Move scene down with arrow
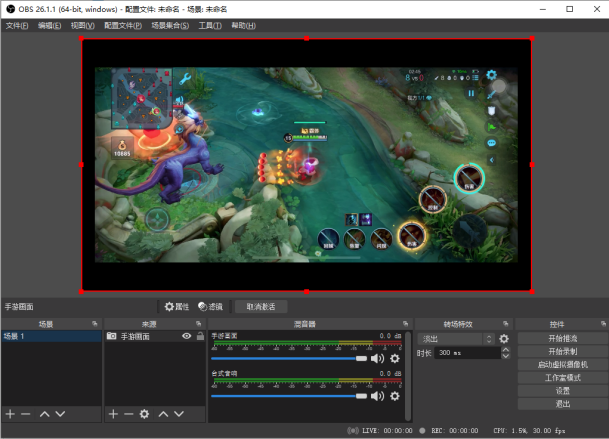Screen dimensions: 609x439 click(x=60, y=414)
